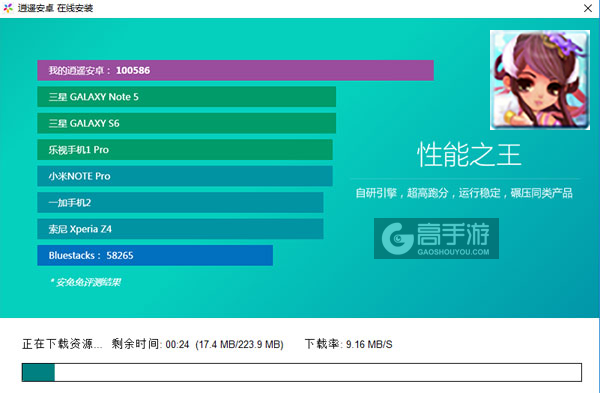Click the 性能之王 headline

coord(469,155)
